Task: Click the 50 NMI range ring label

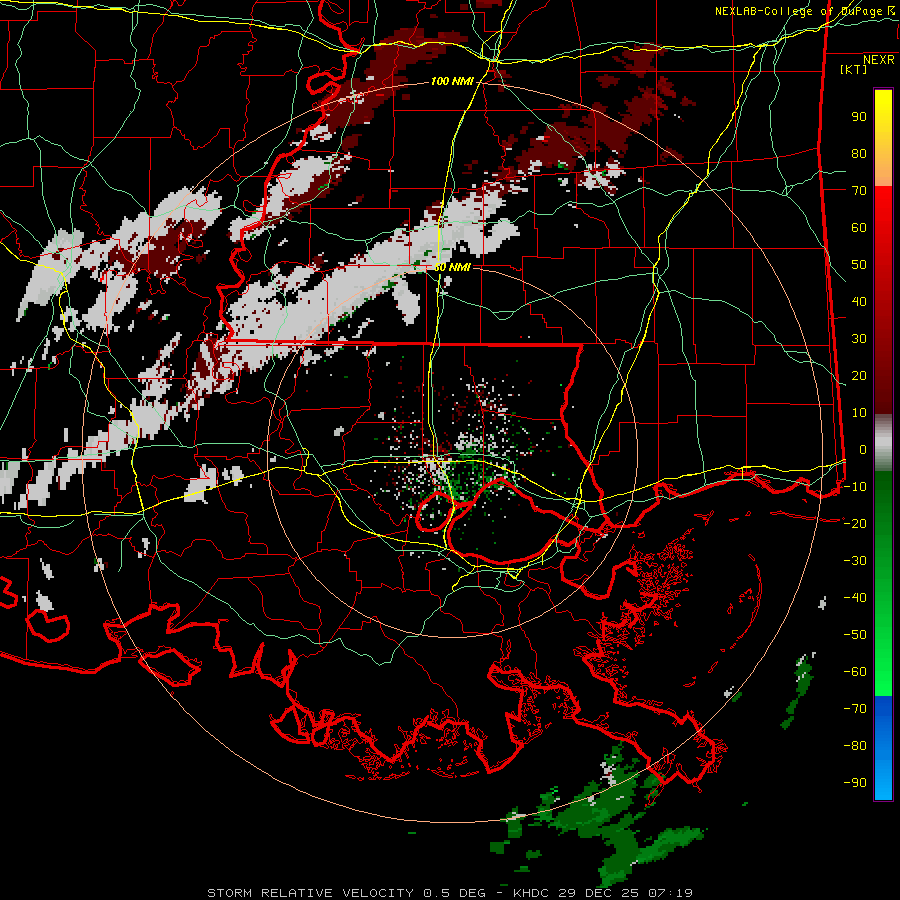Action: 452,267
